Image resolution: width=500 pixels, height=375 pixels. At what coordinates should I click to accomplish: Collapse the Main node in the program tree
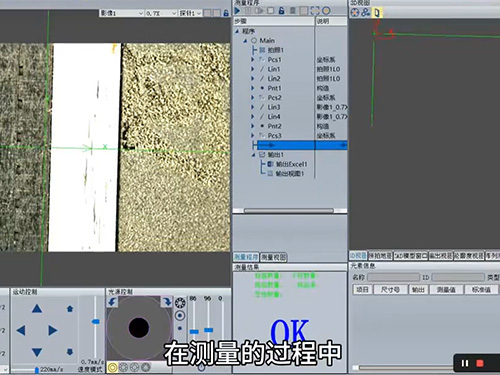tap(246, 41)
